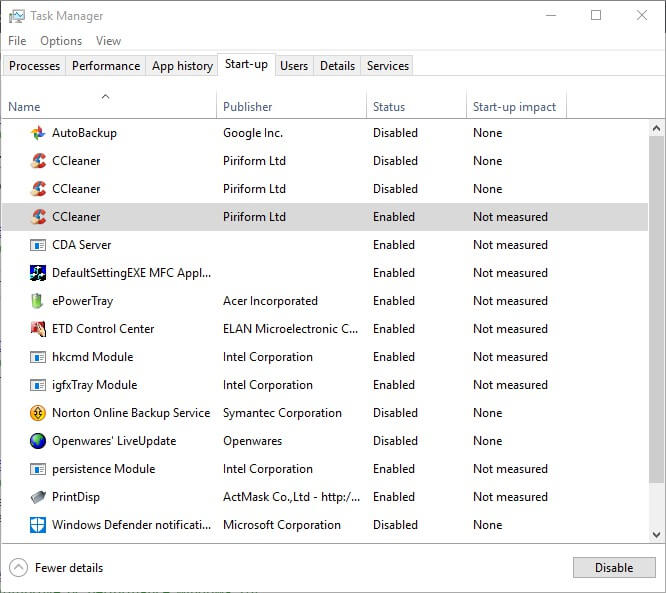Click PrintDisp's Enabled status cell
666x593 pixels.
pos(394,497)
